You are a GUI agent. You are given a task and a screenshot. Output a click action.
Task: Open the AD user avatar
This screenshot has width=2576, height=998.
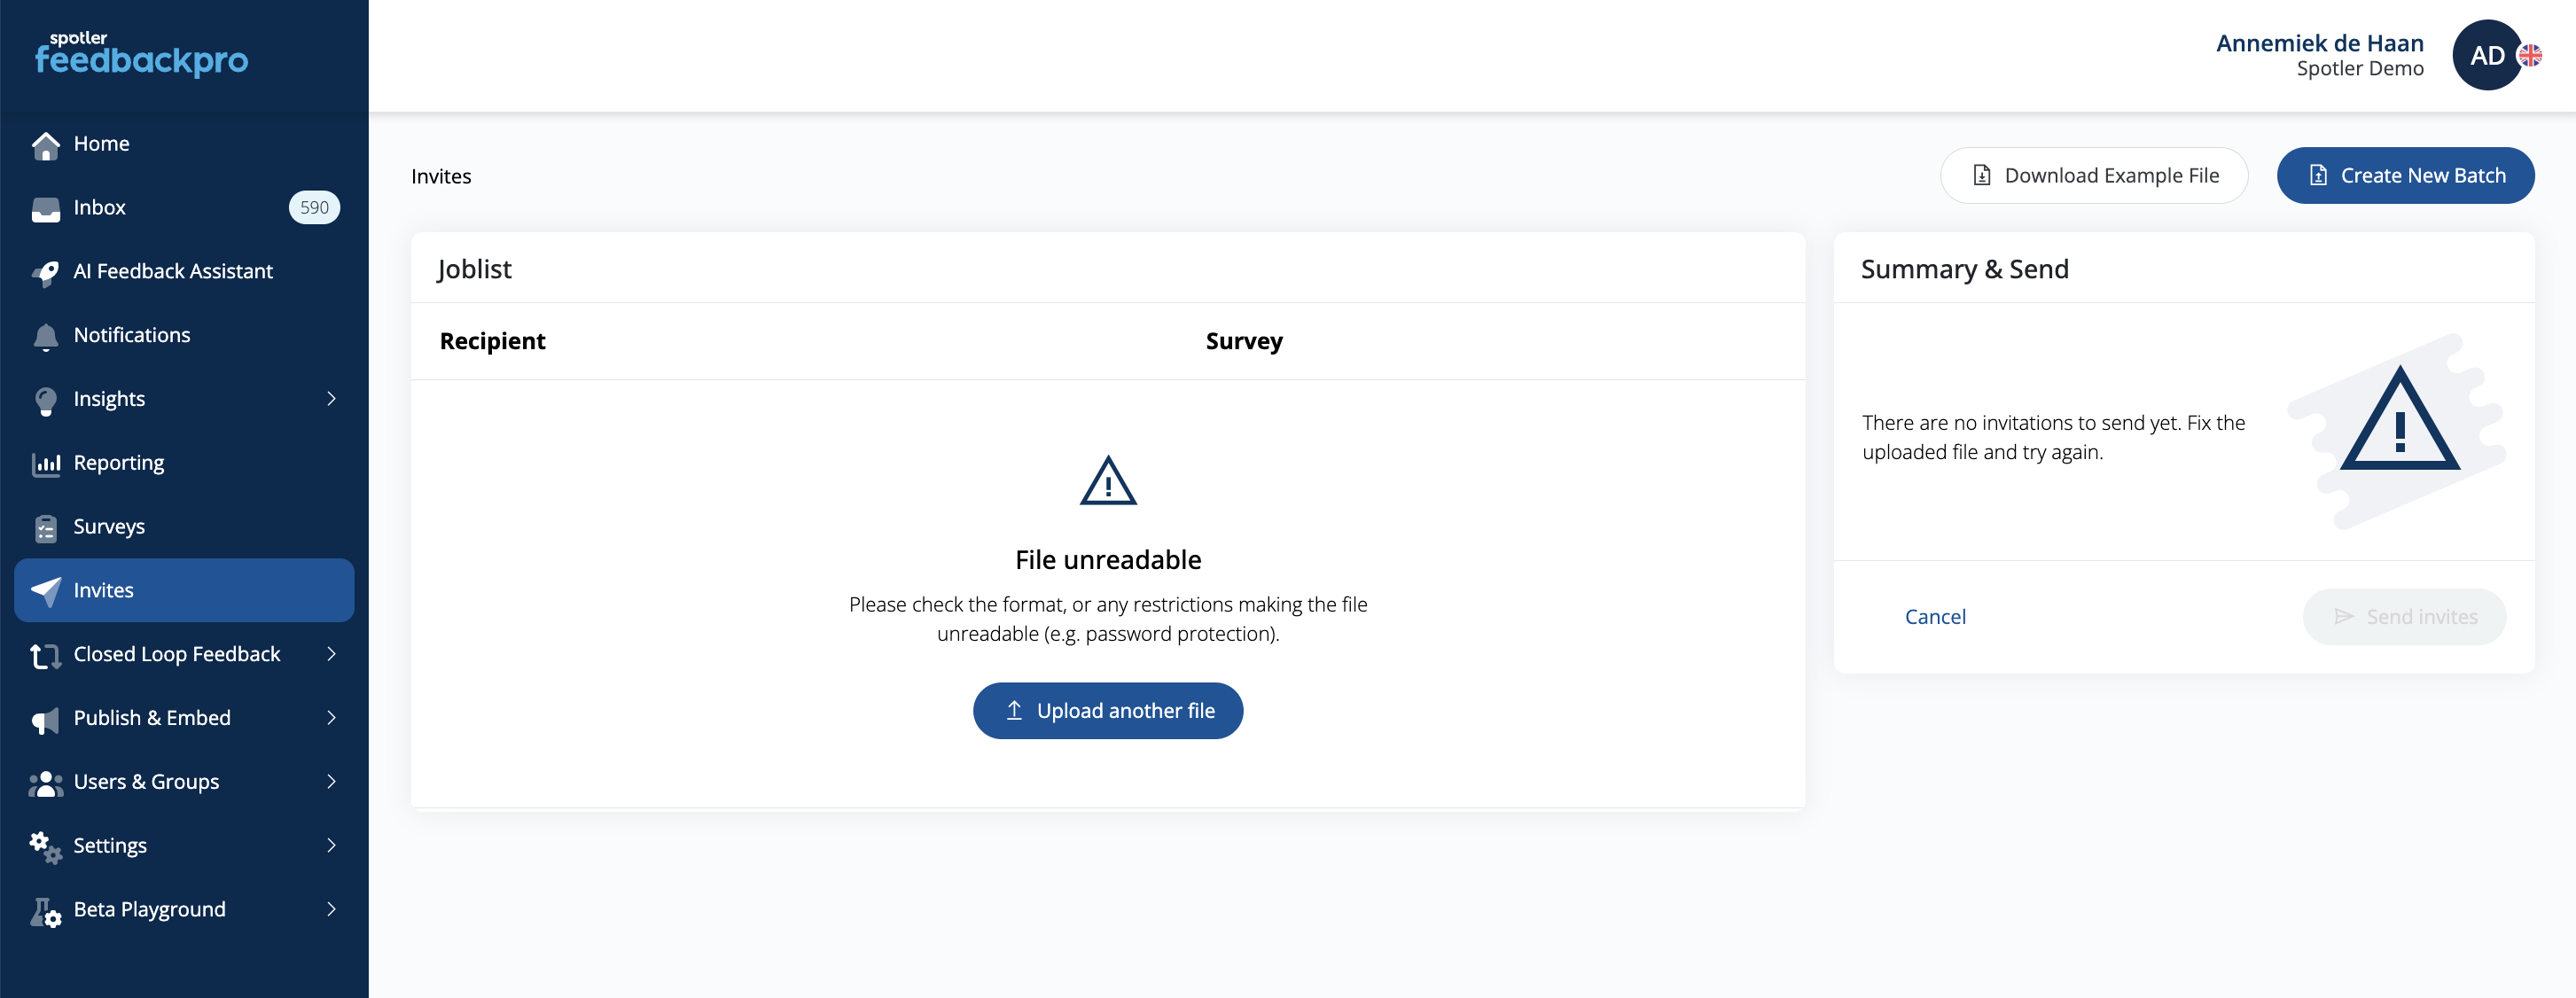coord(2487,55)
